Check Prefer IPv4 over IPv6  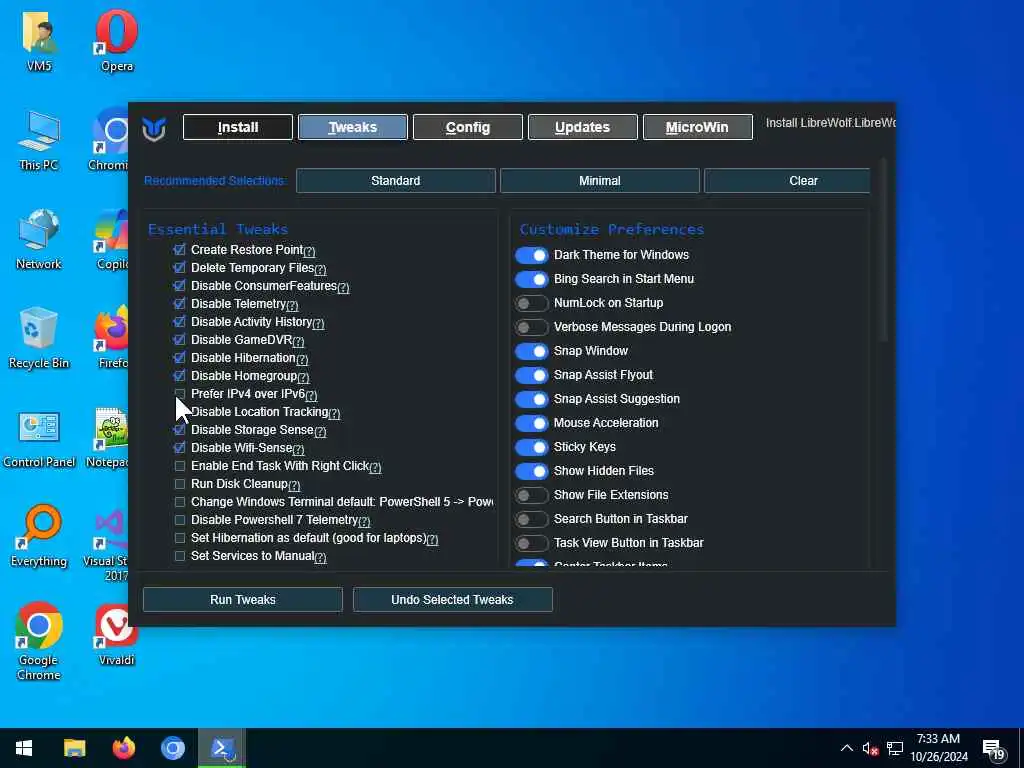(x=180, y=394)
